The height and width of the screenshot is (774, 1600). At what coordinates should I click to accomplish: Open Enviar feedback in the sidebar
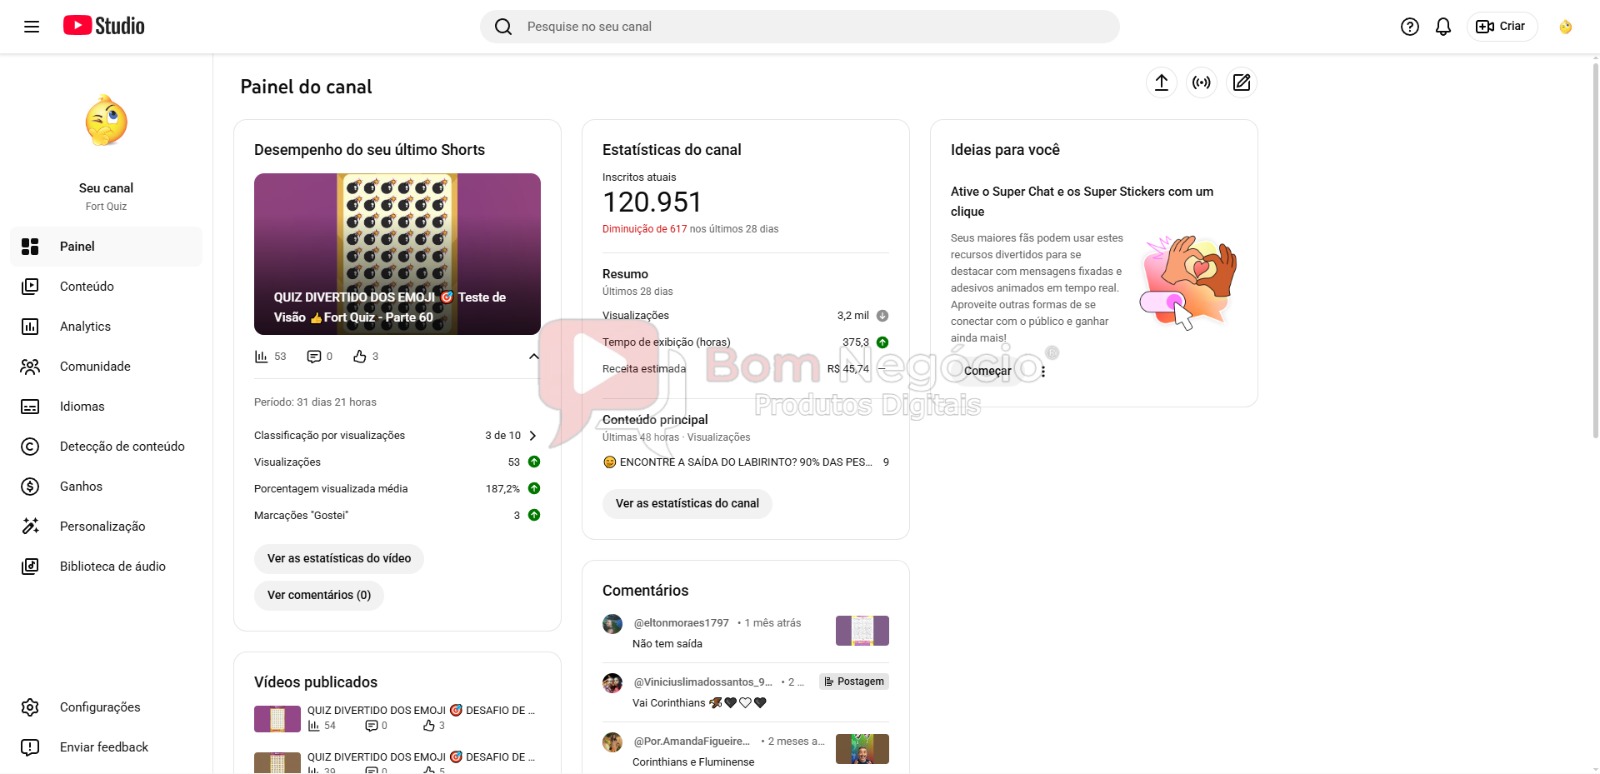tap(106, 748)
